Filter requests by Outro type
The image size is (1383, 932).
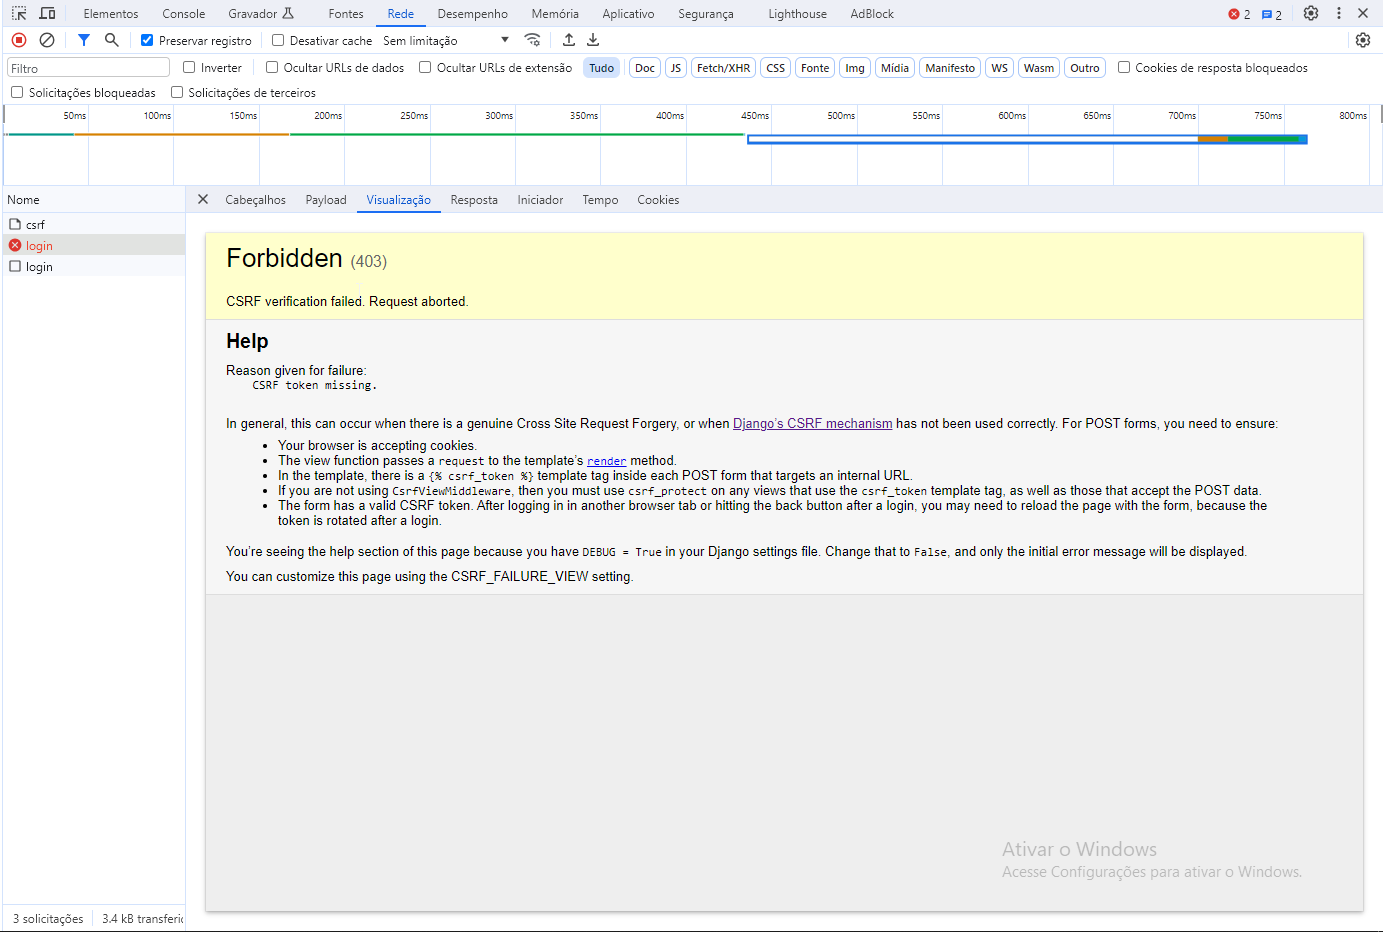pyautogui.click(x=1085, y=68)
